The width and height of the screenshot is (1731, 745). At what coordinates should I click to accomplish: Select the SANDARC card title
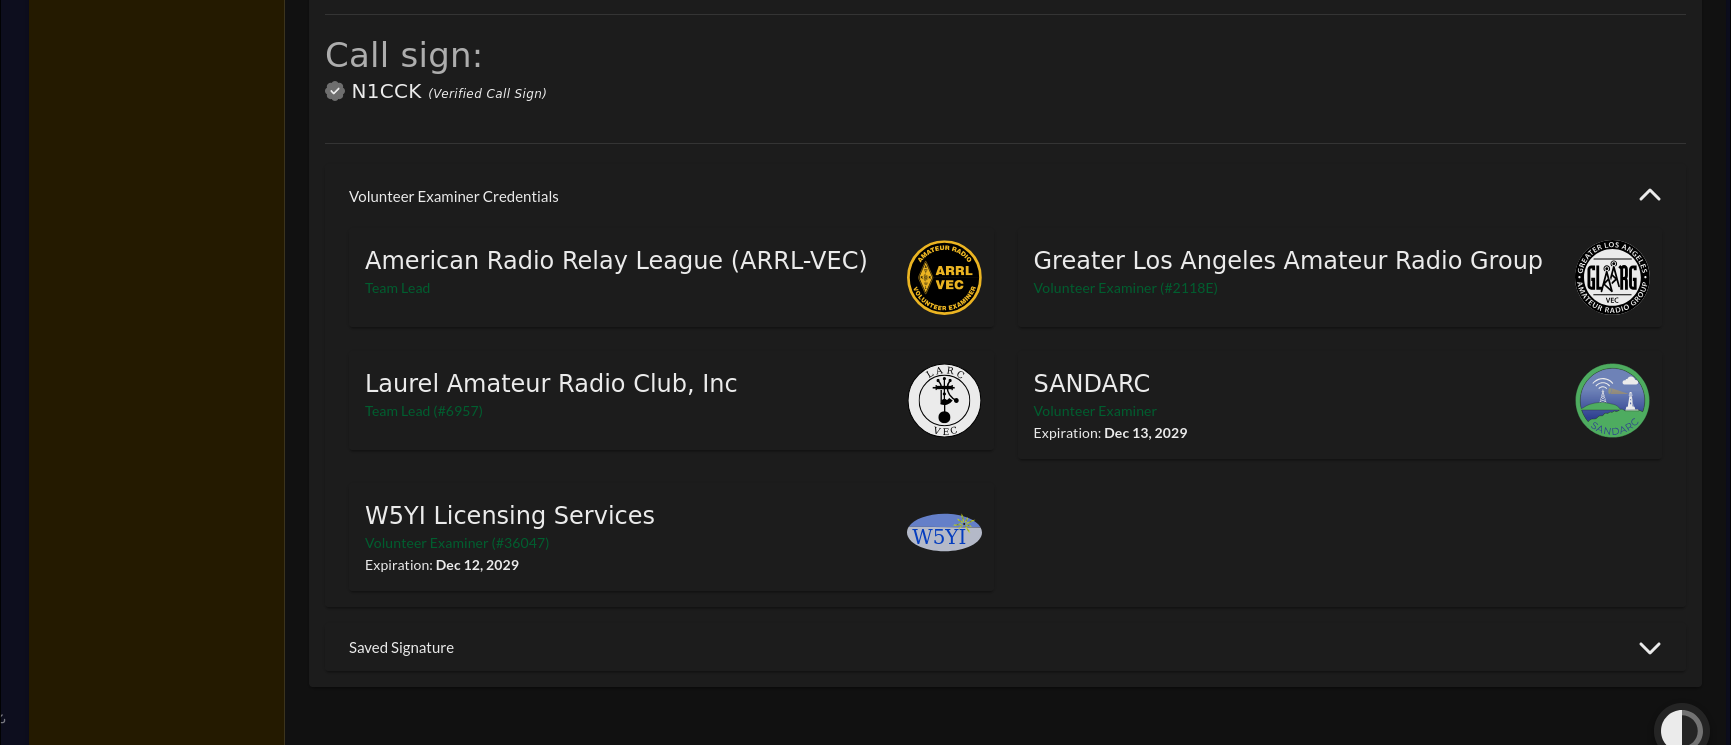pyautogui.click(x=1092, y=383)
